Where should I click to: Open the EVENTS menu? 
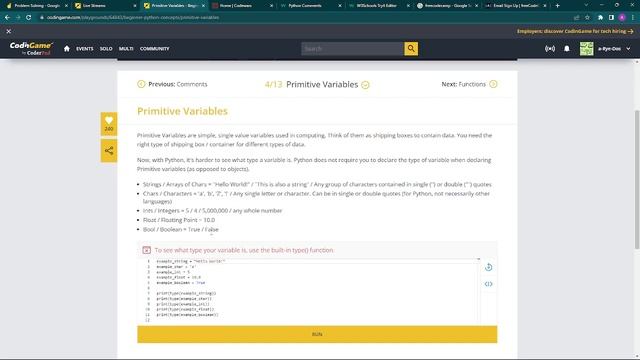(x=84, y=49)
